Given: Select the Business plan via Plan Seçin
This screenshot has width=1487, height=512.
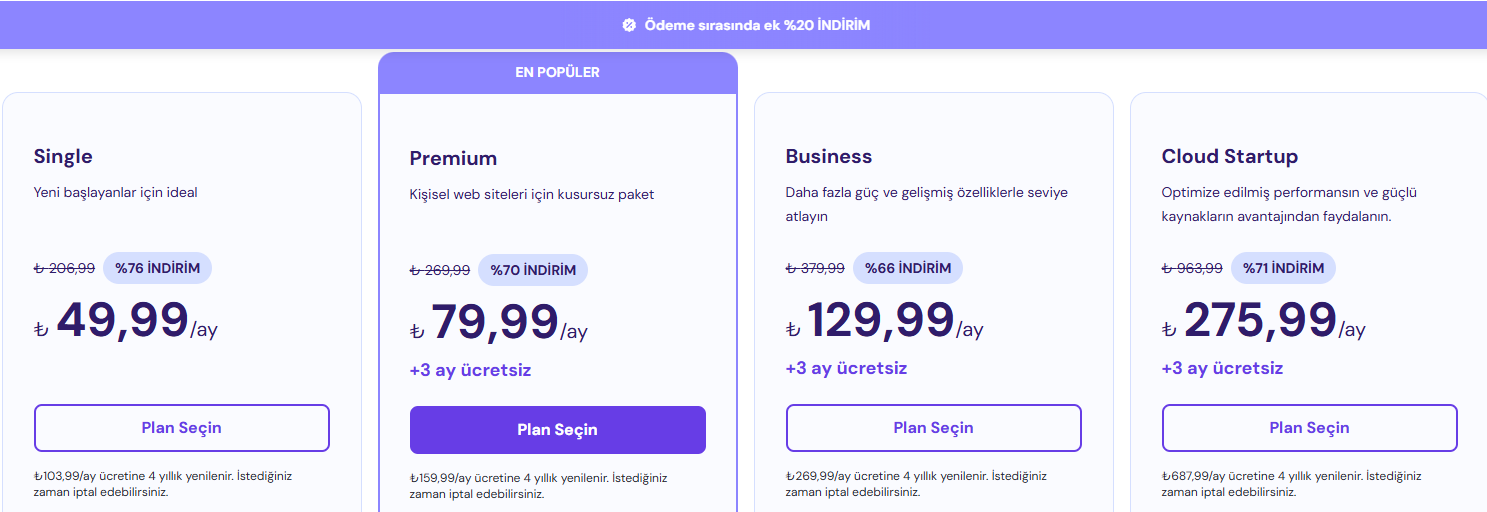Looking at the screenshot, I should click(933, 428).
